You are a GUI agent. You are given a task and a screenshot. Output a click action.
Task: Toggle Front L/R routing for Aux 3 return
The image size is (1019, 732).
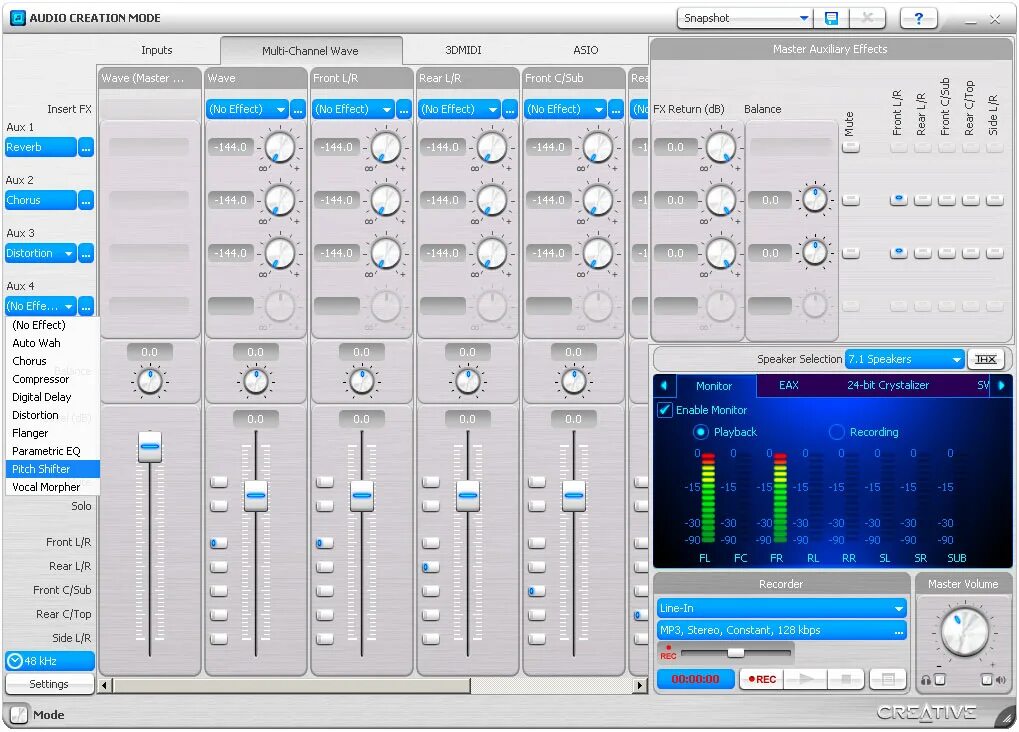[x=899, y=253]
